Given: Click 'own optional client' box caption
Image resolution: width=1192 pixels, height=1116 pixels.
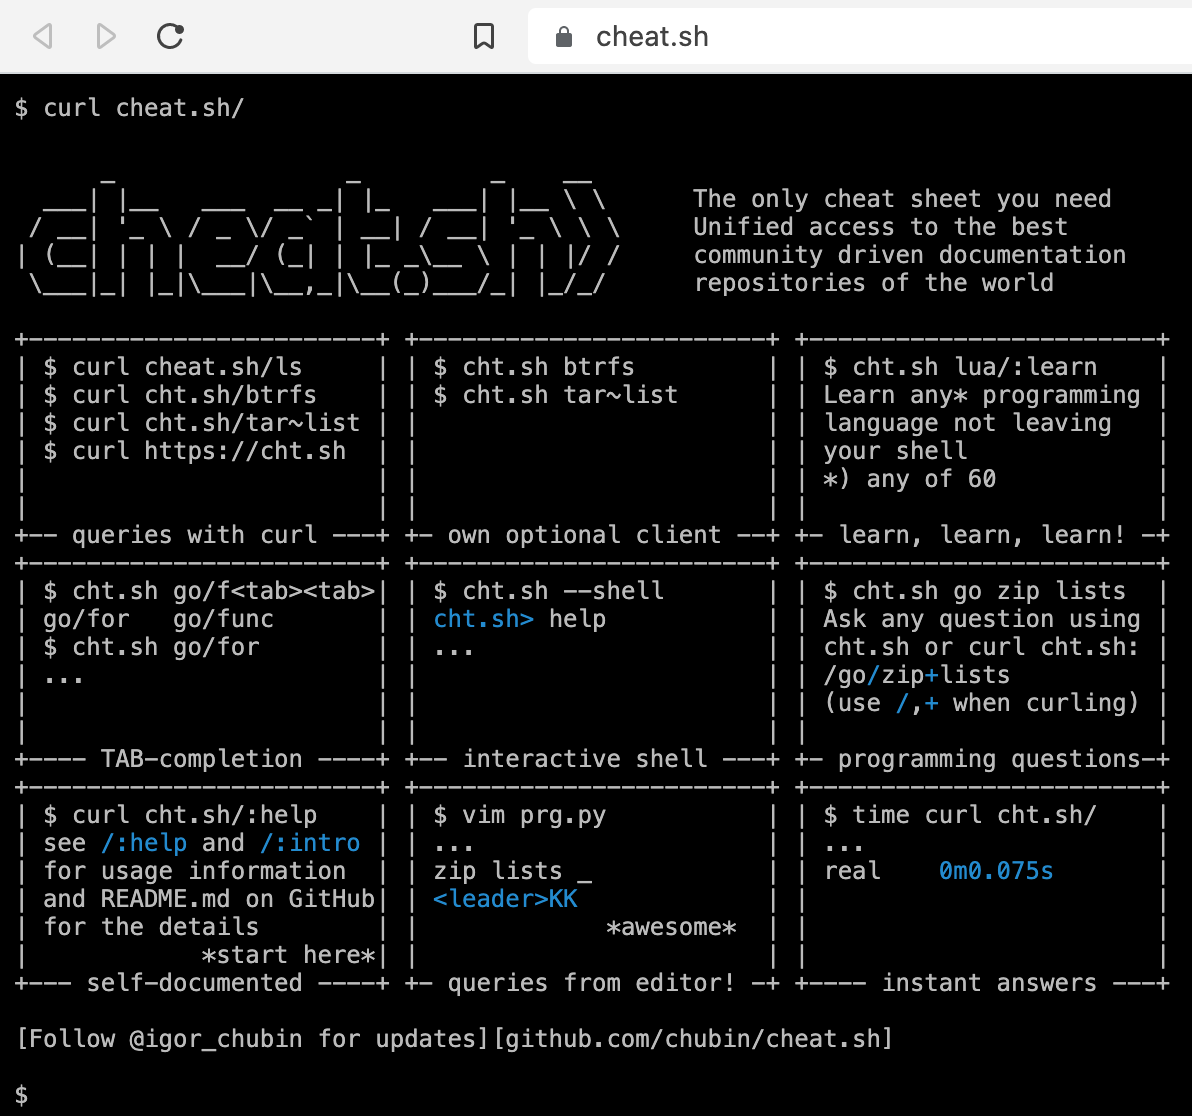Looking at the screenshot, I should [x=584, y=535].
